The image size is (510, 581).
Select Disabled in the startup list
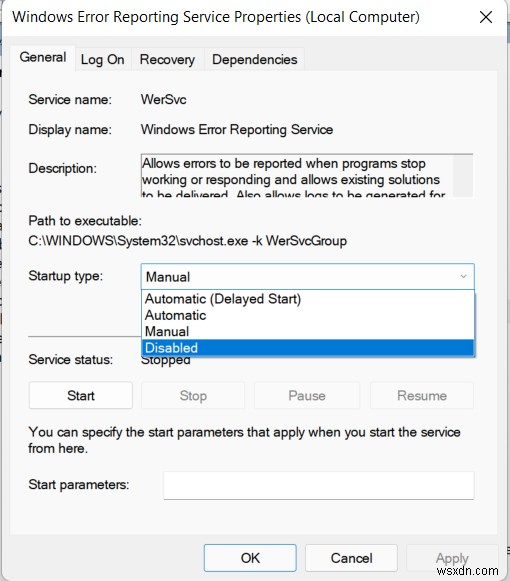pyautogui.click(x=308, y=348)
